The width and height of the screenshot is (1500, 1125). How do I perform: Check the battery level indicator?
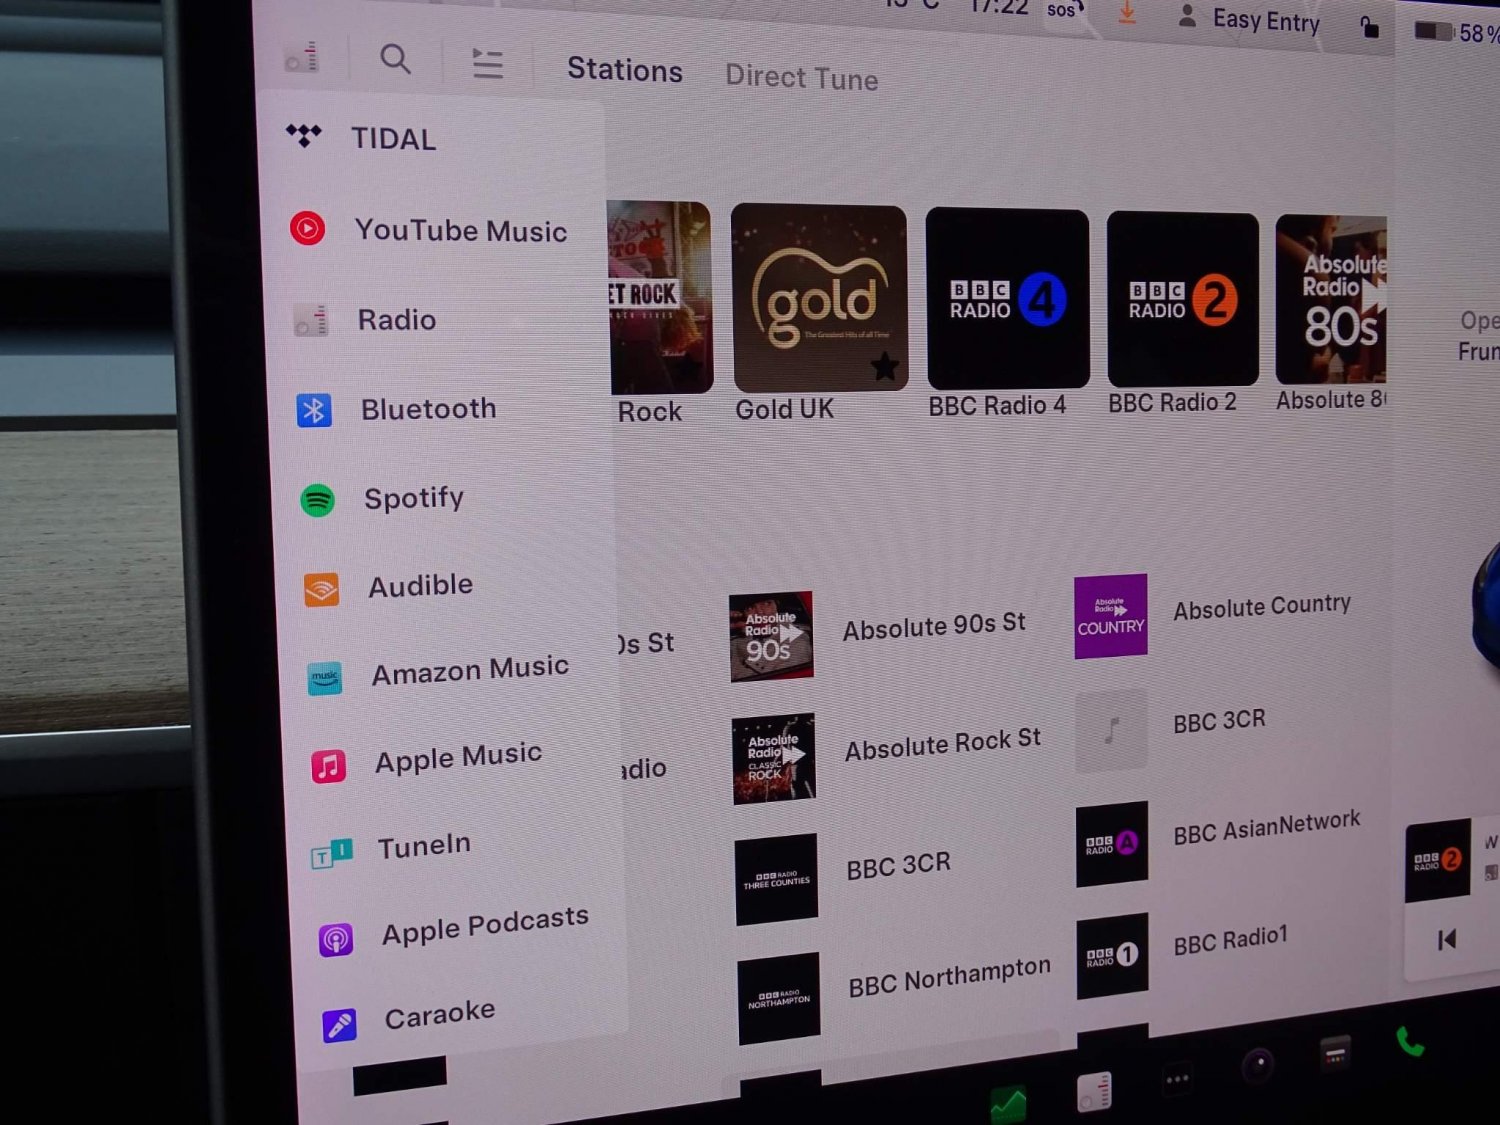[1456, 32]
